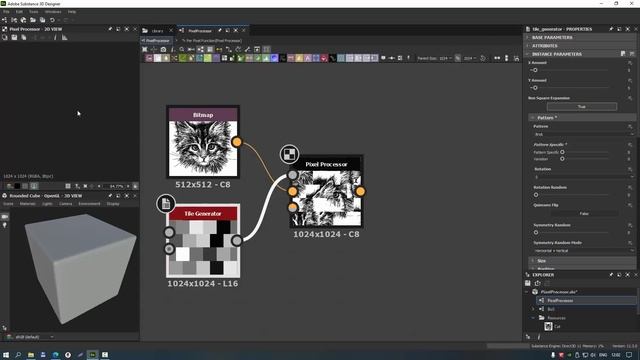Select the Bitmap node
640x360 pixels.
(203, 142)
